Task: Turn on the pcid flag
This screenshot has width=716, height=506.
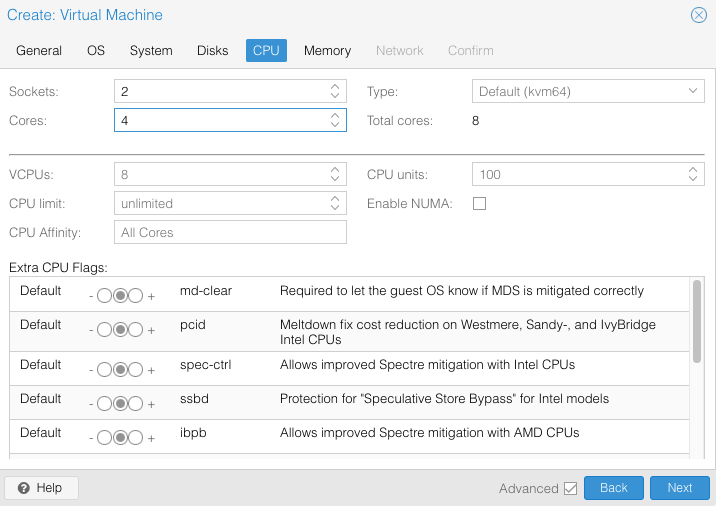Action: click(136, 330)
